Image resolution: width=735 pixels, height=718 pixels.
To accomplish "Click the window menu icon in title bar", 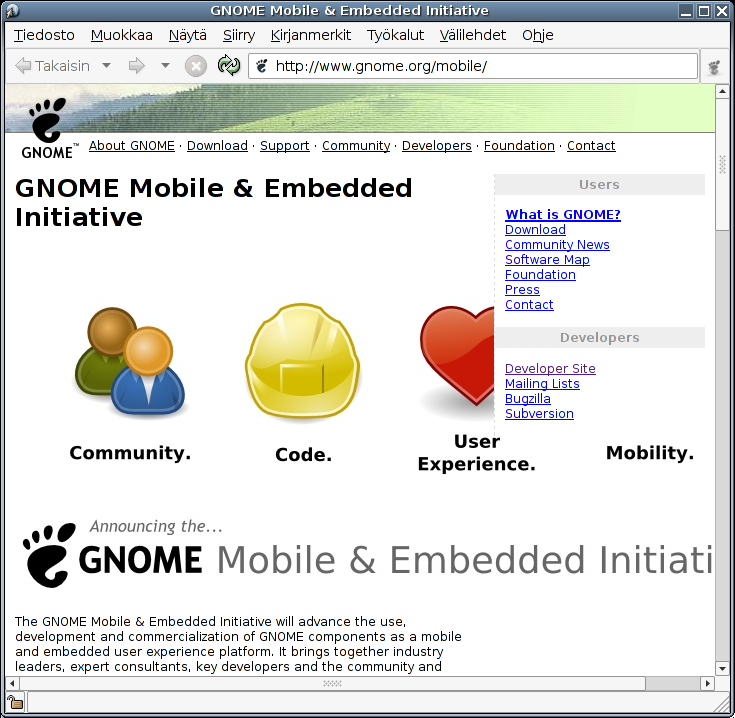I will [x=13, y=10].
